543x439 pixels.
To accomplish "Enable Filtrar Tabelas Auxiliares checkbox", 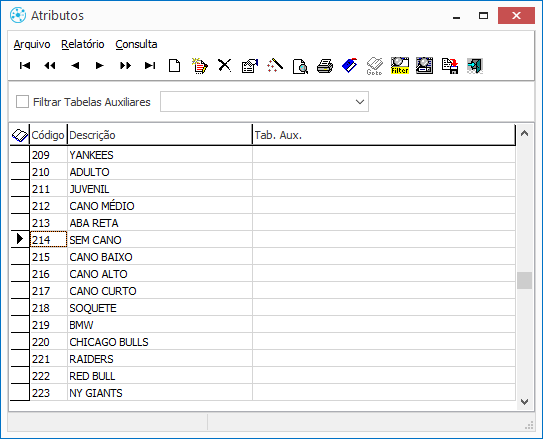I will coord(23,102).
